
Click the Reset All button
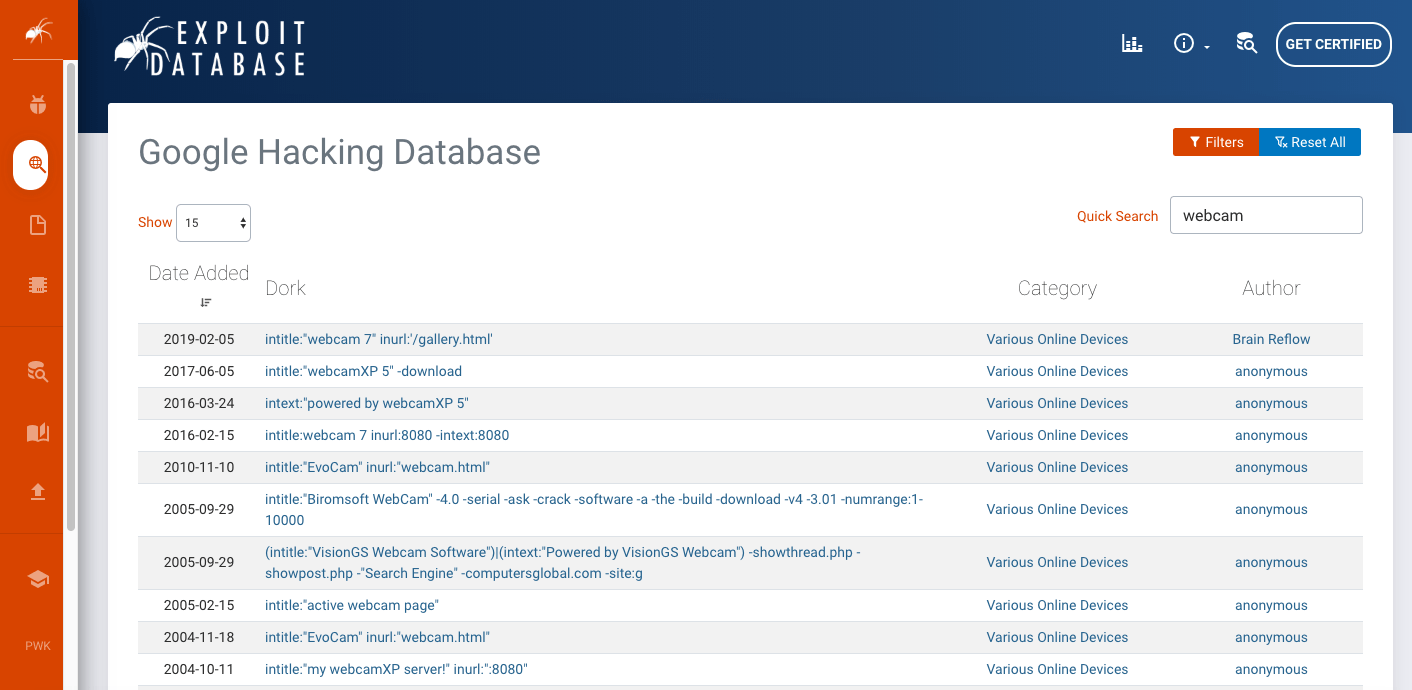pyautogui.click(x=1310, y=142)
